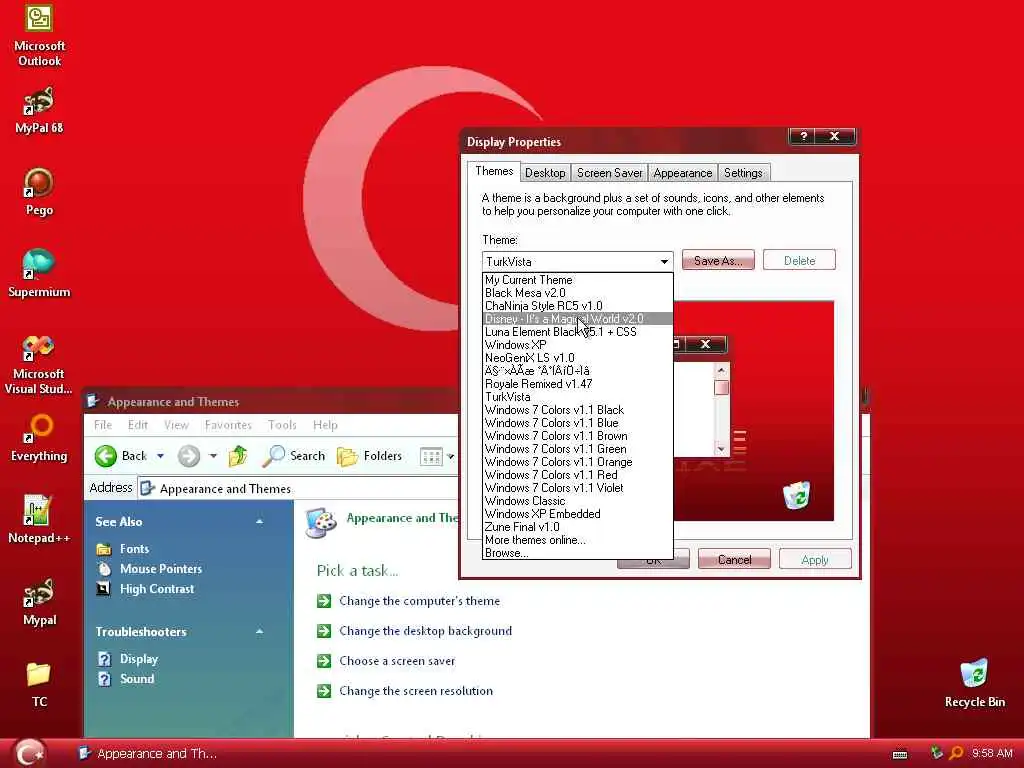Click the clock showing 9:58 AM
The width and height of the screenshot is (1024, 768).
coord(992,754)
